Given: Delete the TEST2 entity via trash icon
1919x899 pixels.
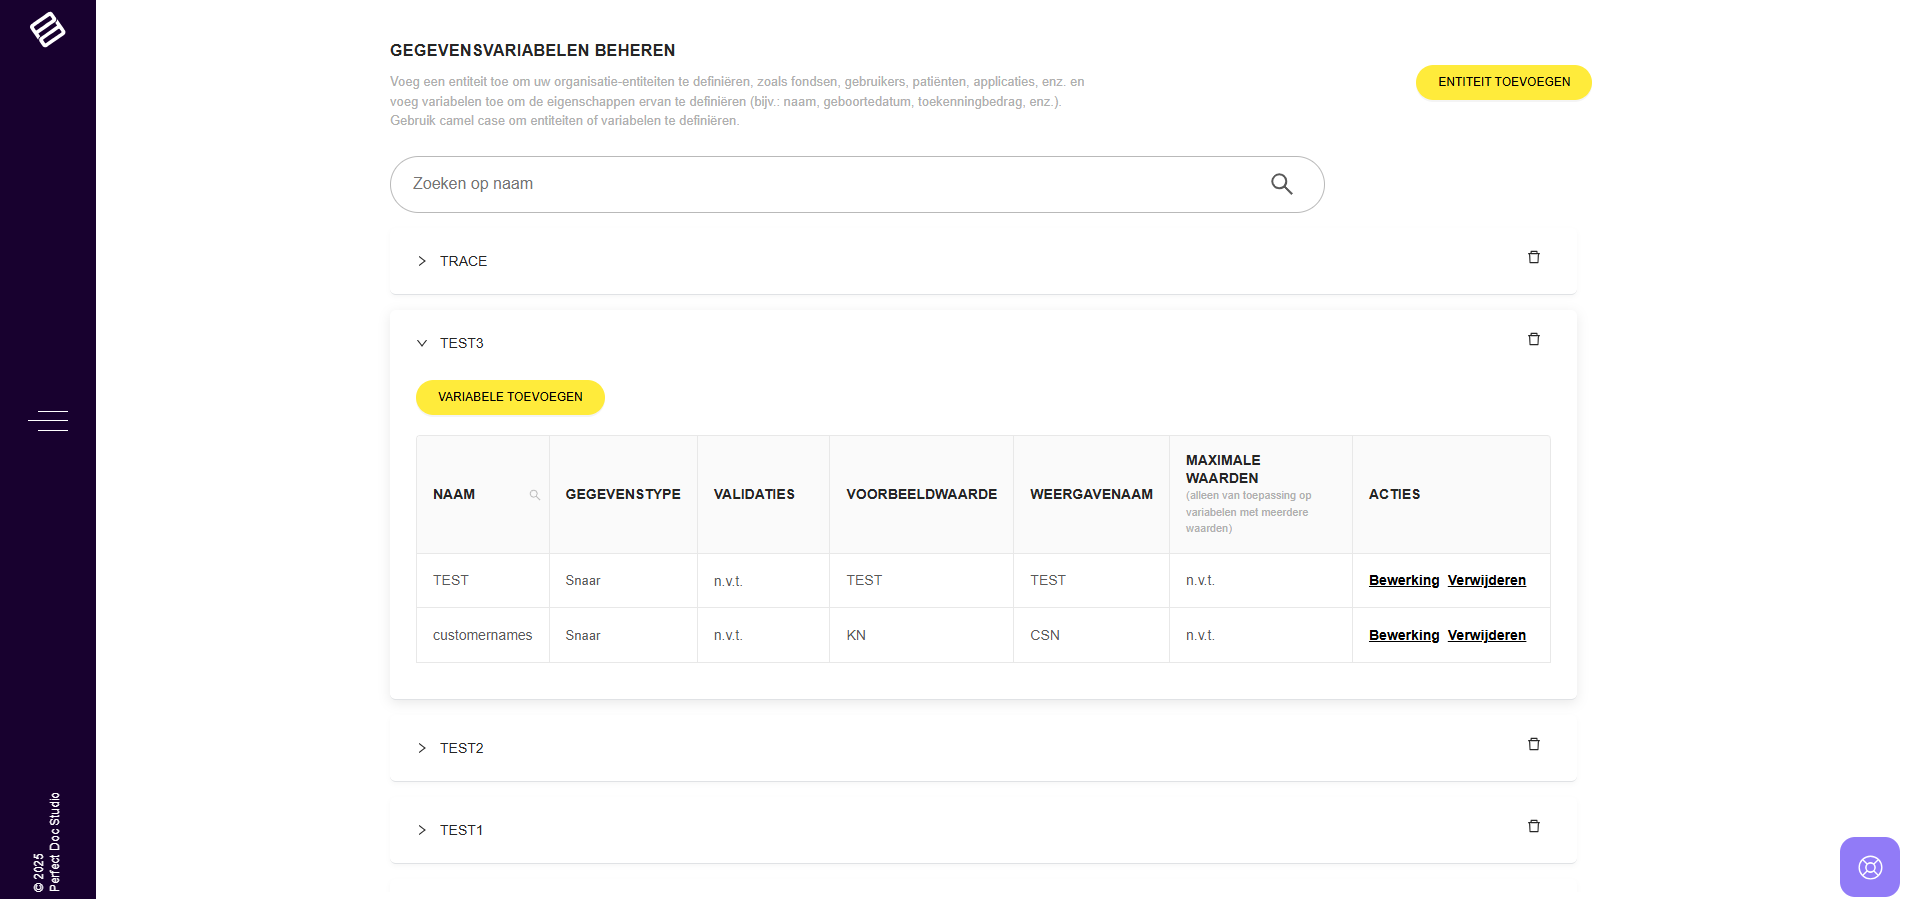Looking at the screenshot, I should click(x=1533, y=745).
